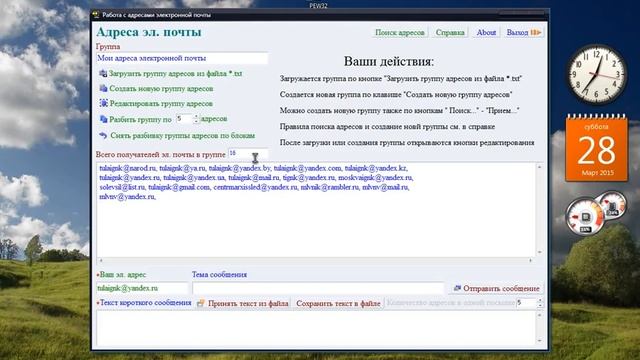
Task: Click the exit arrow icon next to Выход
Action: pos(536,32)
